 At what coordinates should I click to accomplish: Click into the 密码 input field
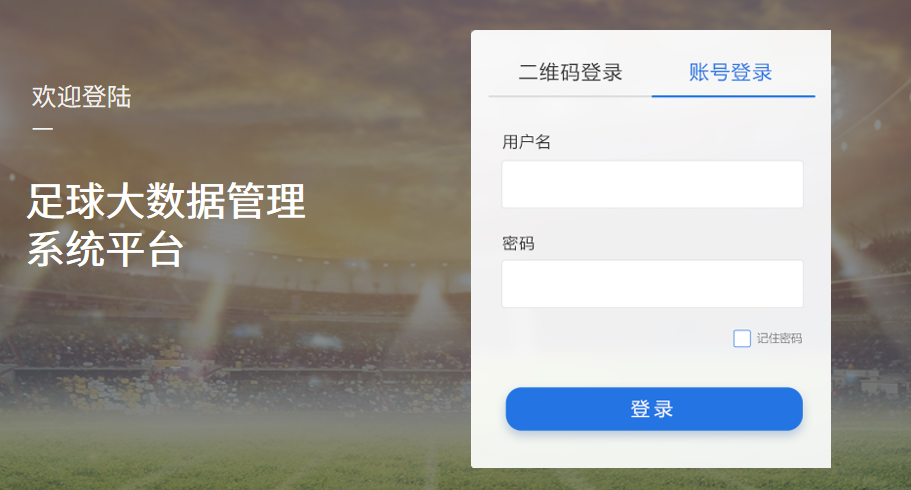pos(652,284)
